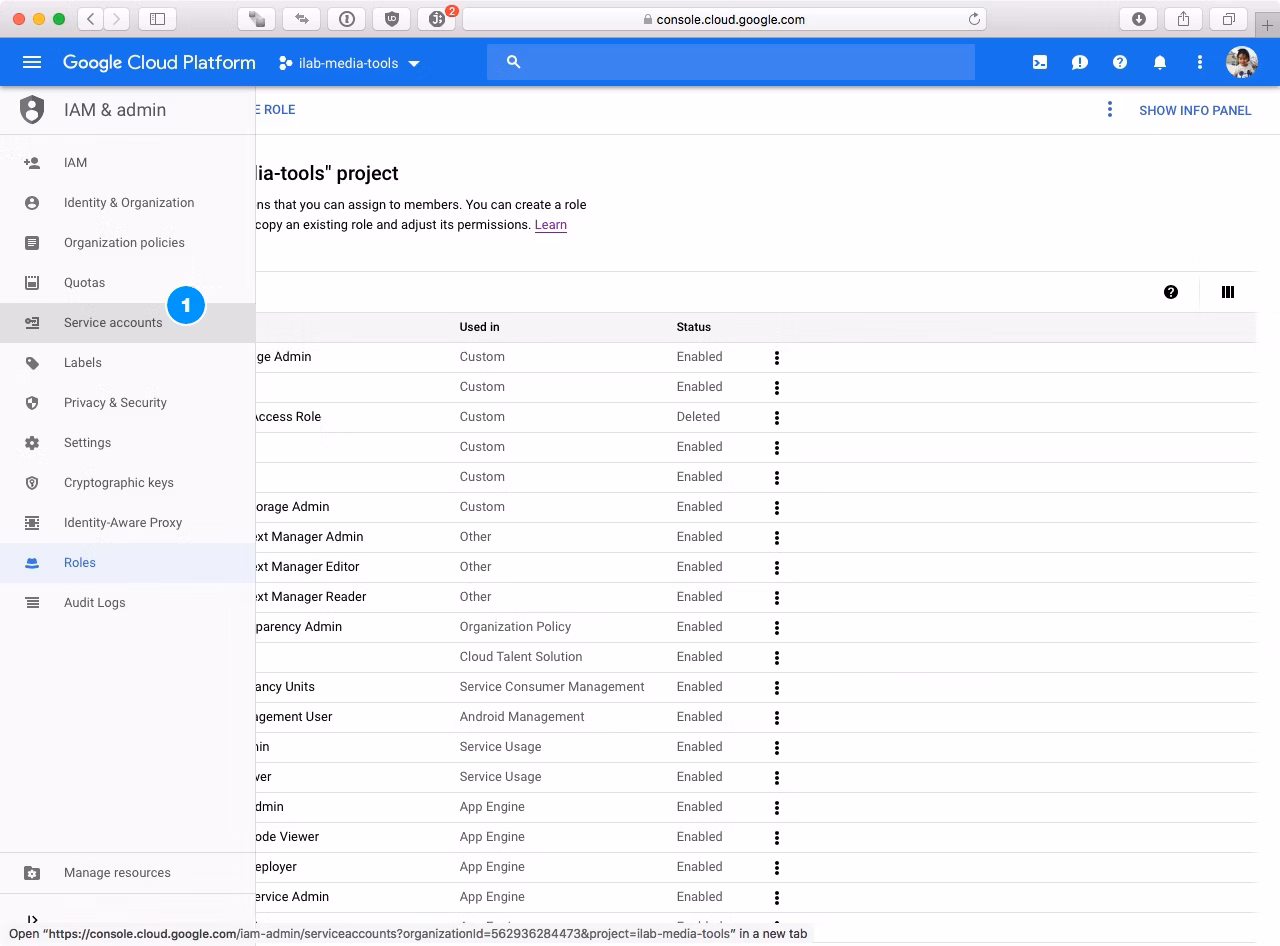Image resolution: width=1280 pixels, height=946 pixels.
Task: Open actions menu for the Cloud Talent Solution row
Action: pyautogui.click(x=777, y=657)
